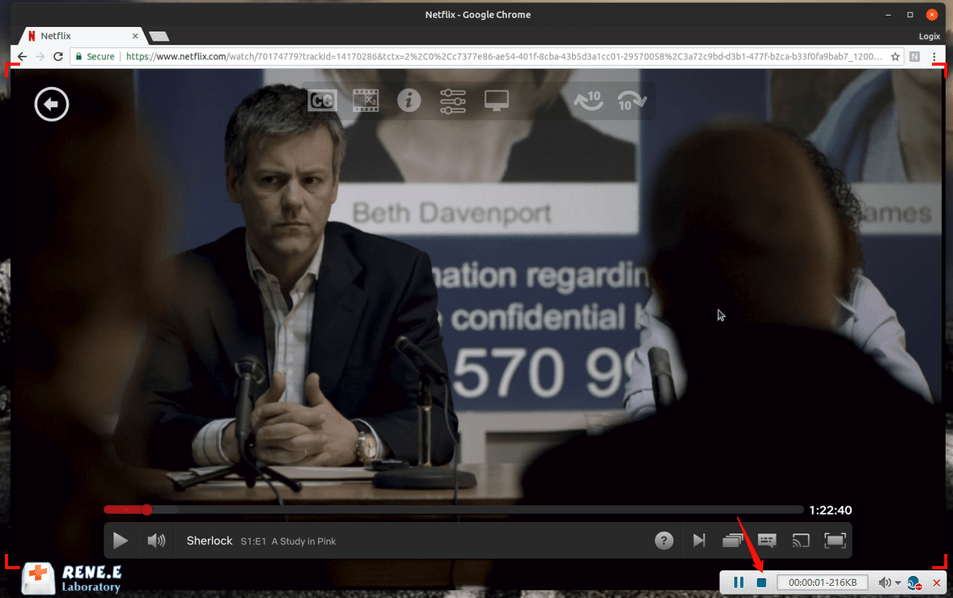Click the recording timer 00:00:01-216KB
Viewport: 953px width, 598px height.
click(822, 582)
